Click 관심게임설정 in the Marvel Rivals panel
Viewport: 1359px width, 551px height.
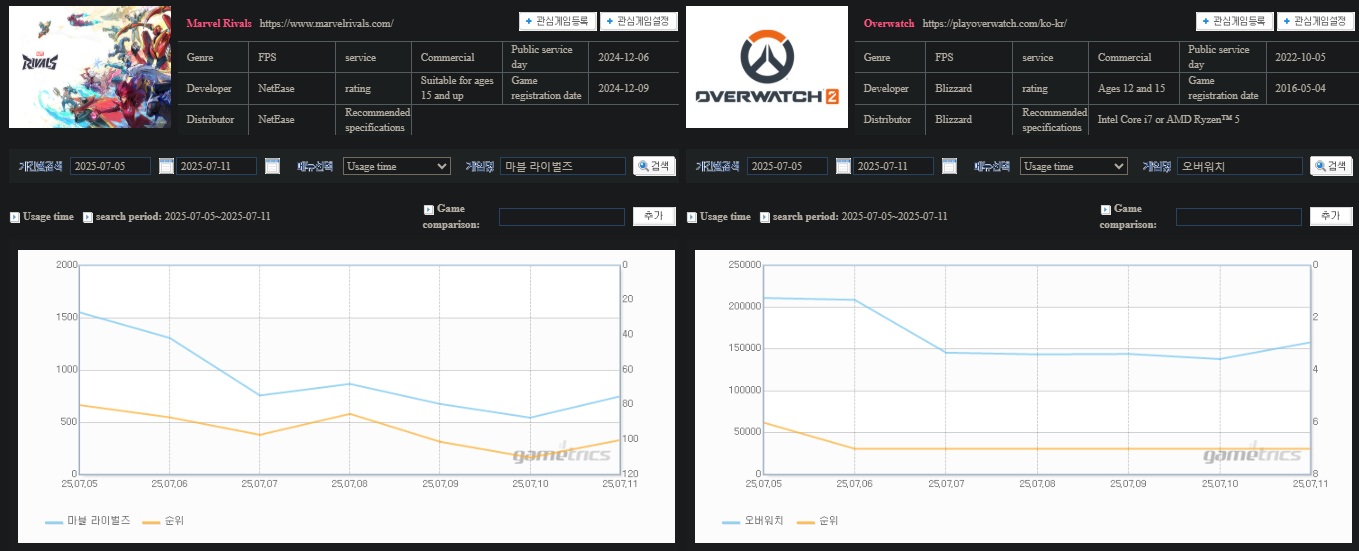click(639, 21)
